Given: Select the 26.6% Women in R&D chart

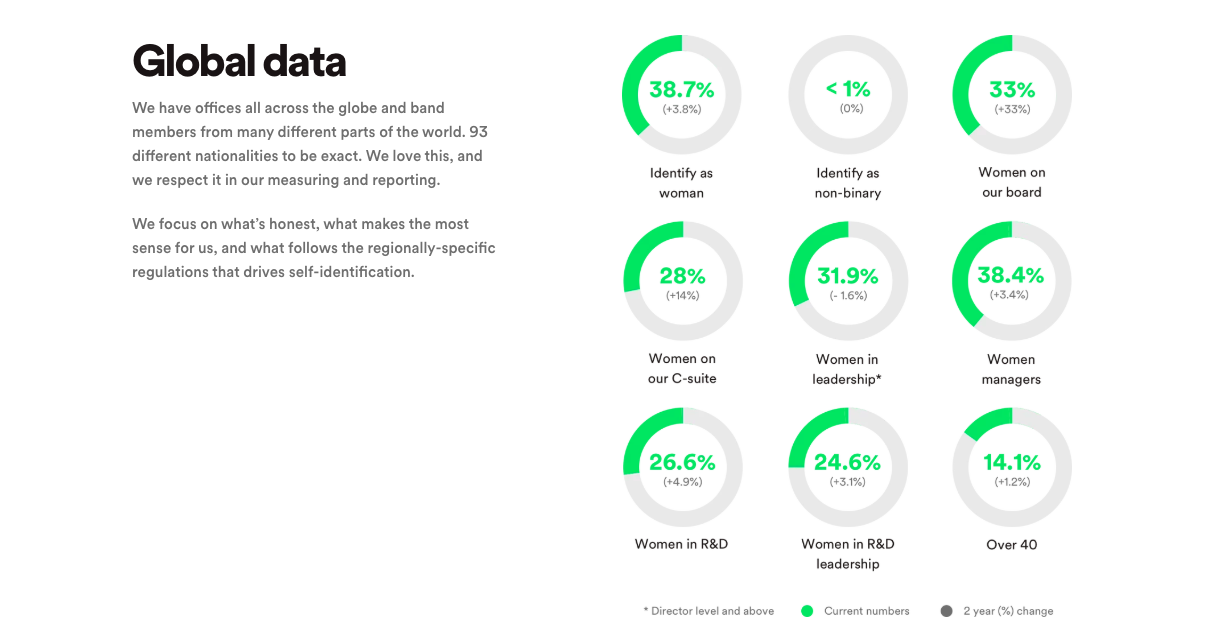Looking at the screenshot, I should click(682, 467).
